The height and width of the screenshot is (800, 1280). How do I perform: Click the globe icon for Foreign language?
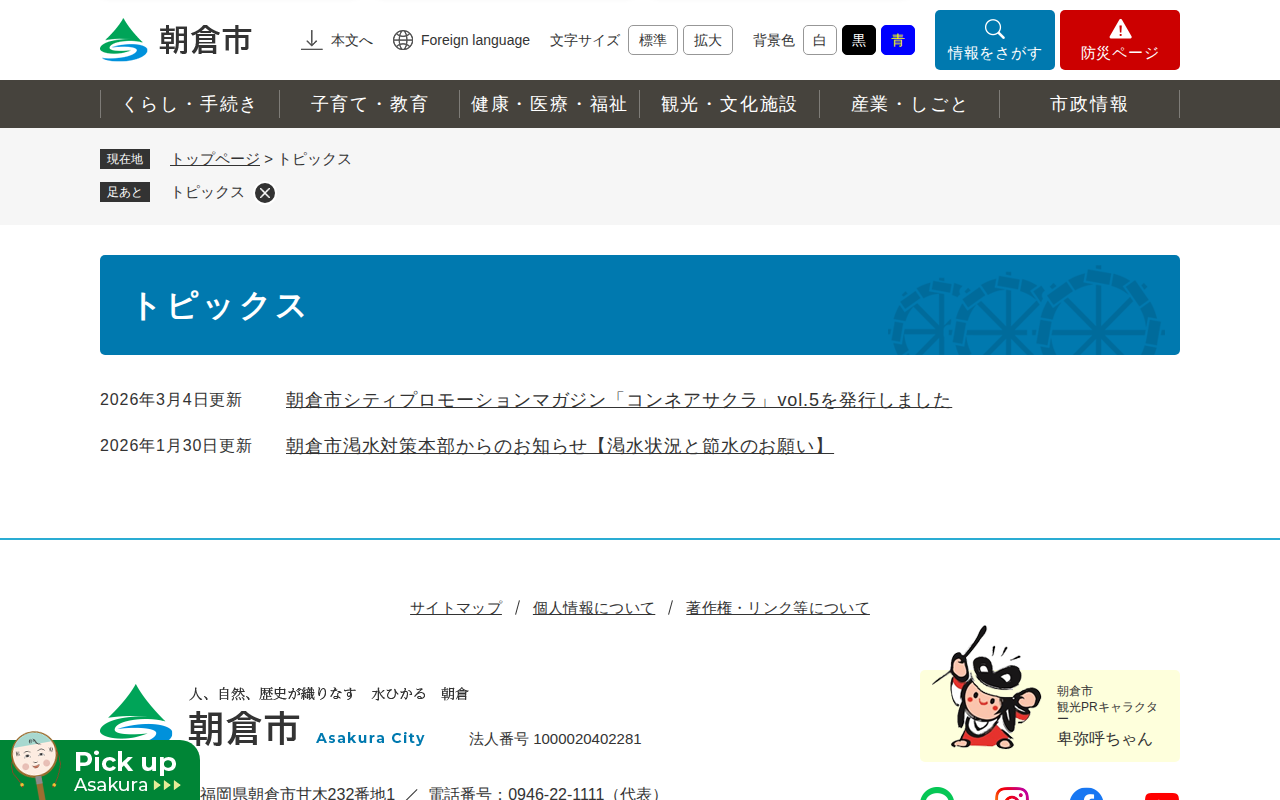click(403, 40)
